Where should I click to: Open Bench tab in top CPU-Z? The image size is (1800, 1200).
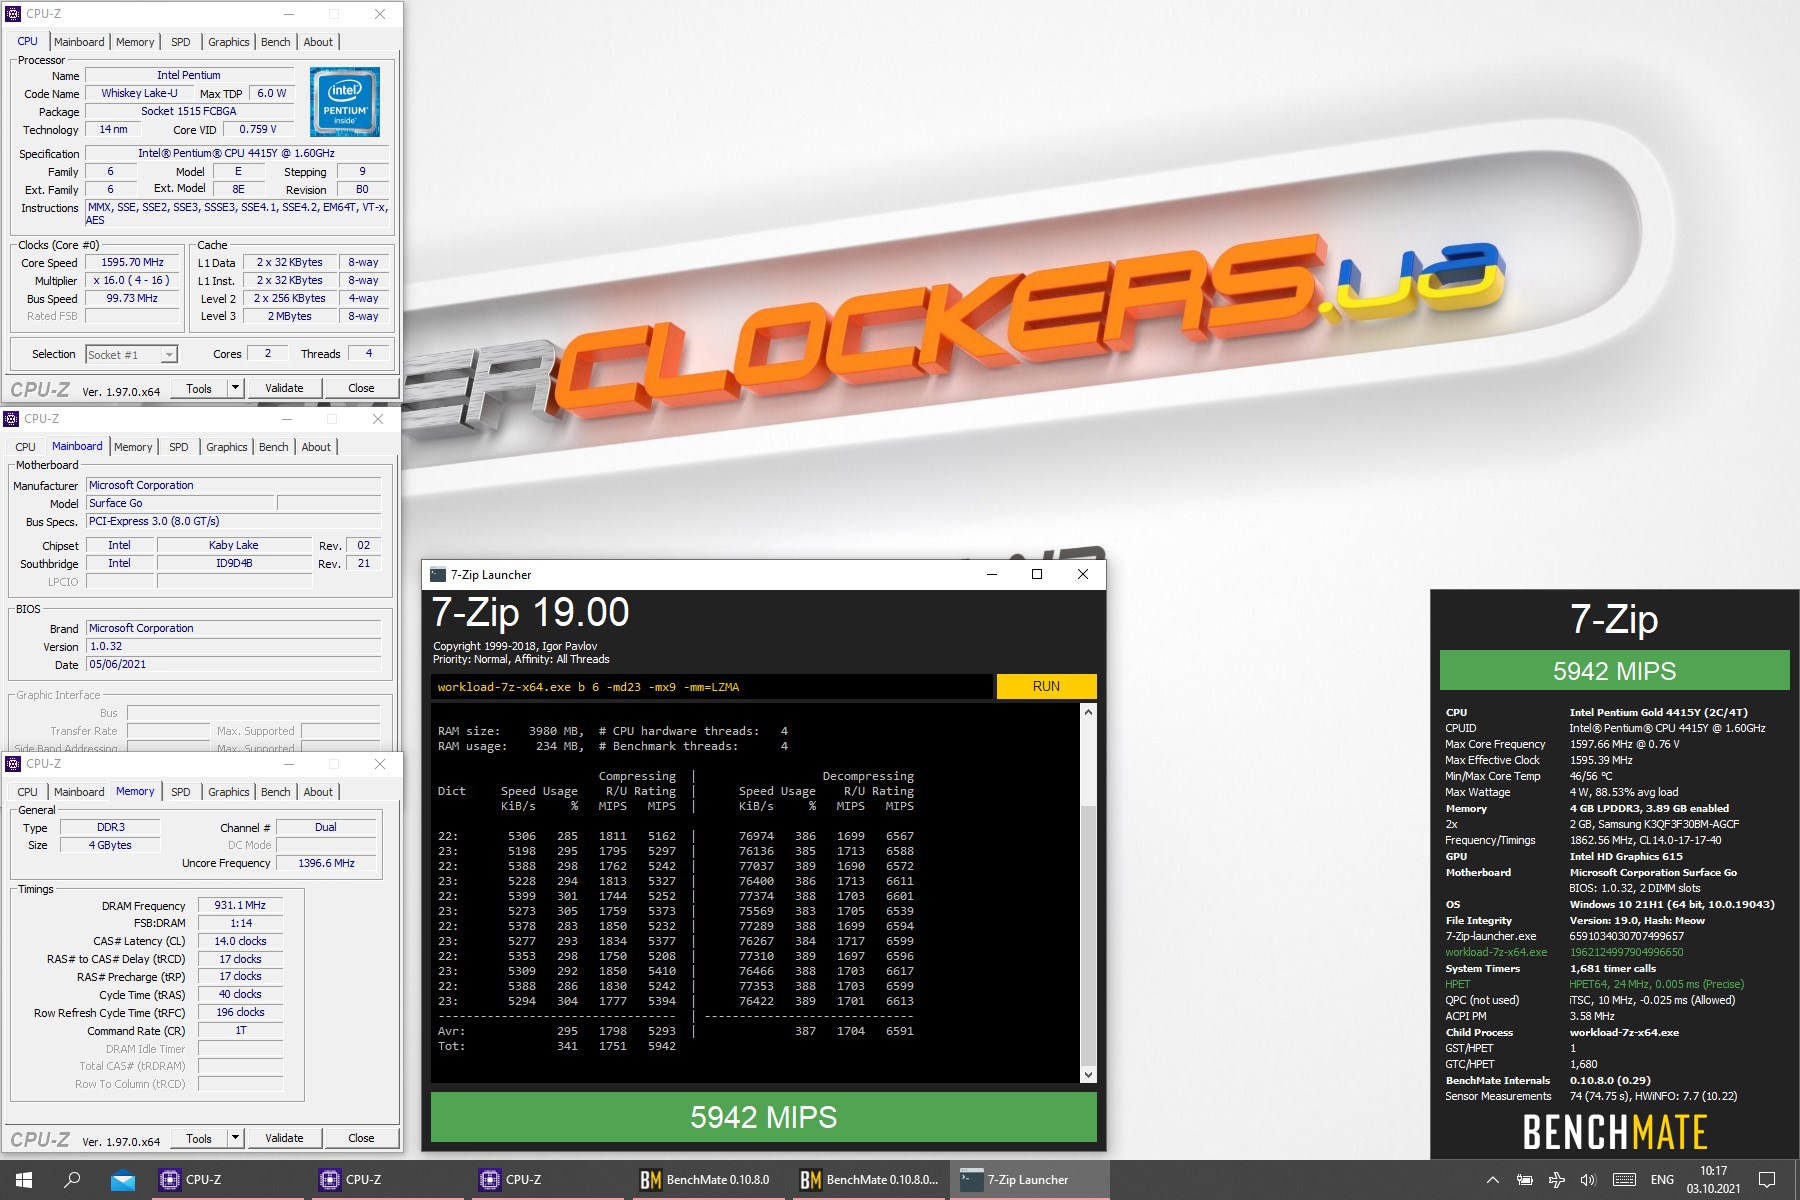click(276, 42)
